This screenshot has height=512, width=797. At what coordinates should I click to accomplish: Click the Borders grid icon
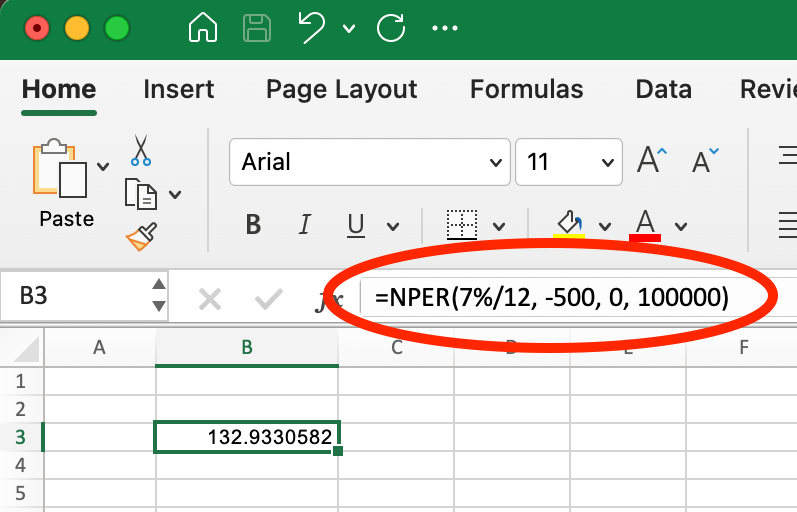pos(462,224)
